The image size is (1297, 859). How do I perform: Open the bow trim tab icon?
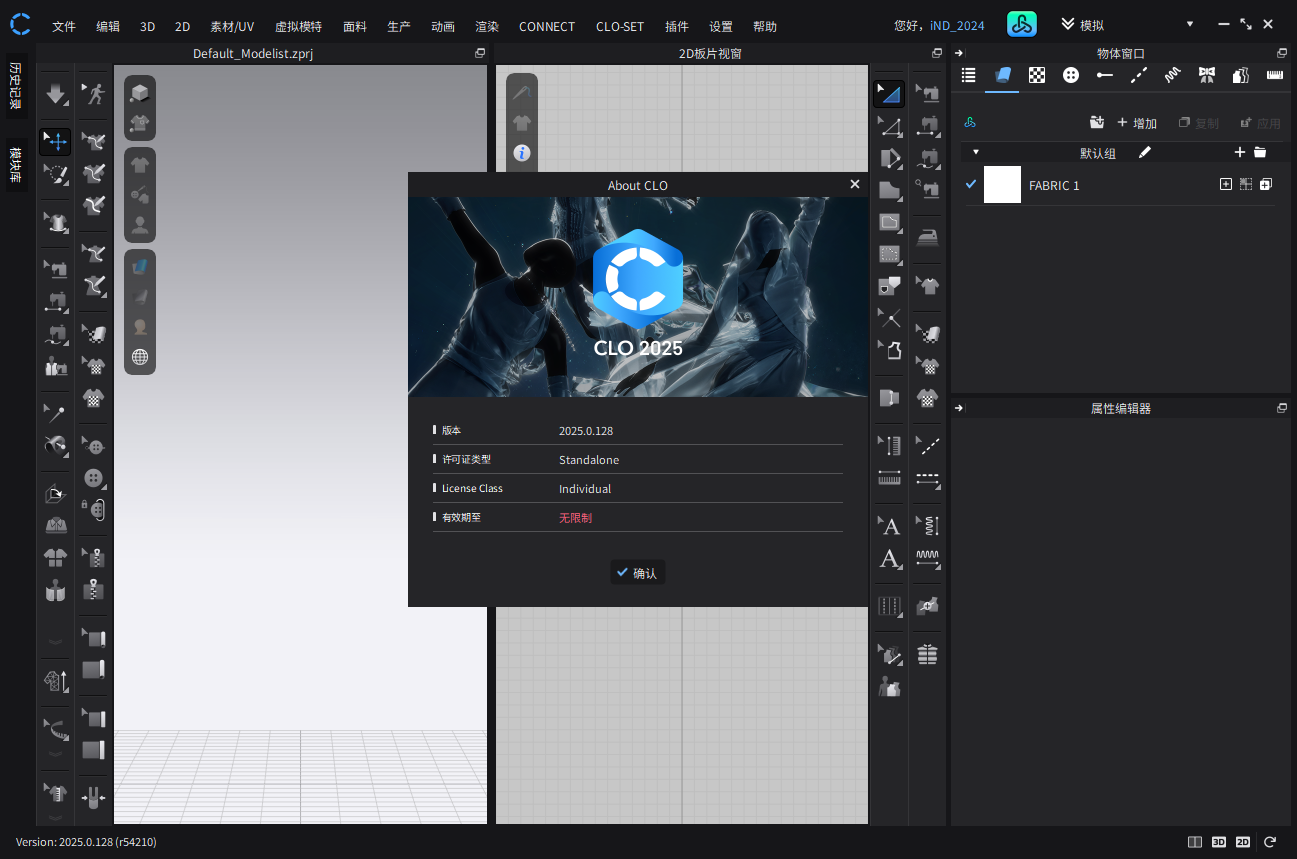pos(1206,74)
